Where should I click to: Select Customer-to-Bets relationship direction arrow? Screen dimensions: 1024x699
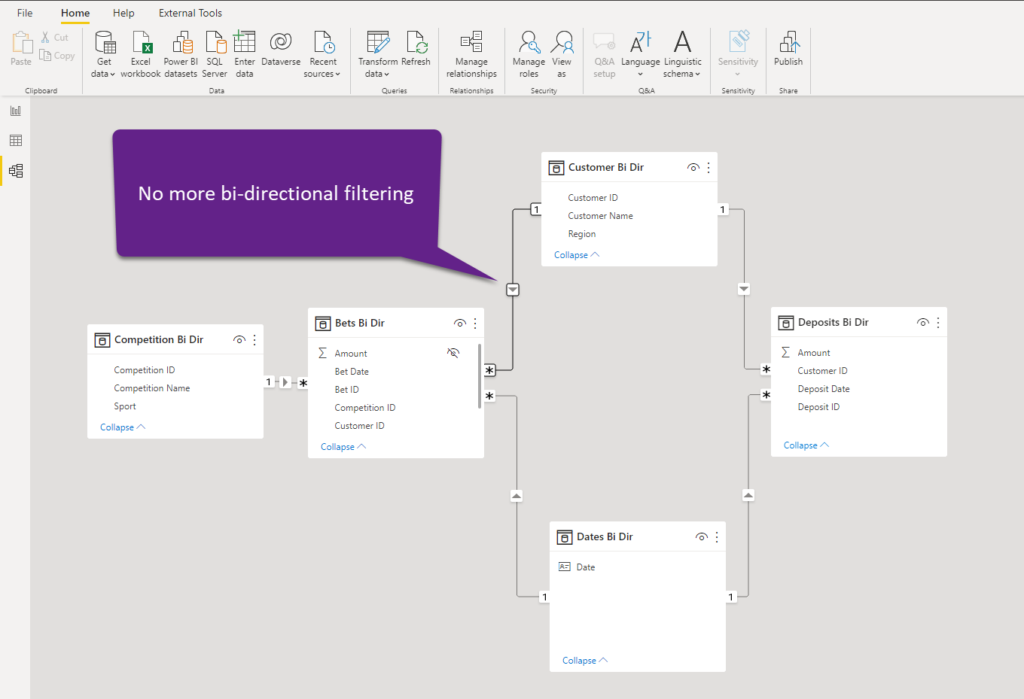coord(513,289)
